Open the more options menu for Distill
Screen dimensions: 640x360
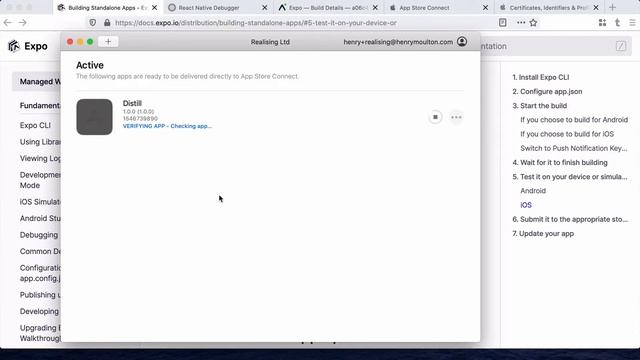pyautogui.click(x=456, y=117)
